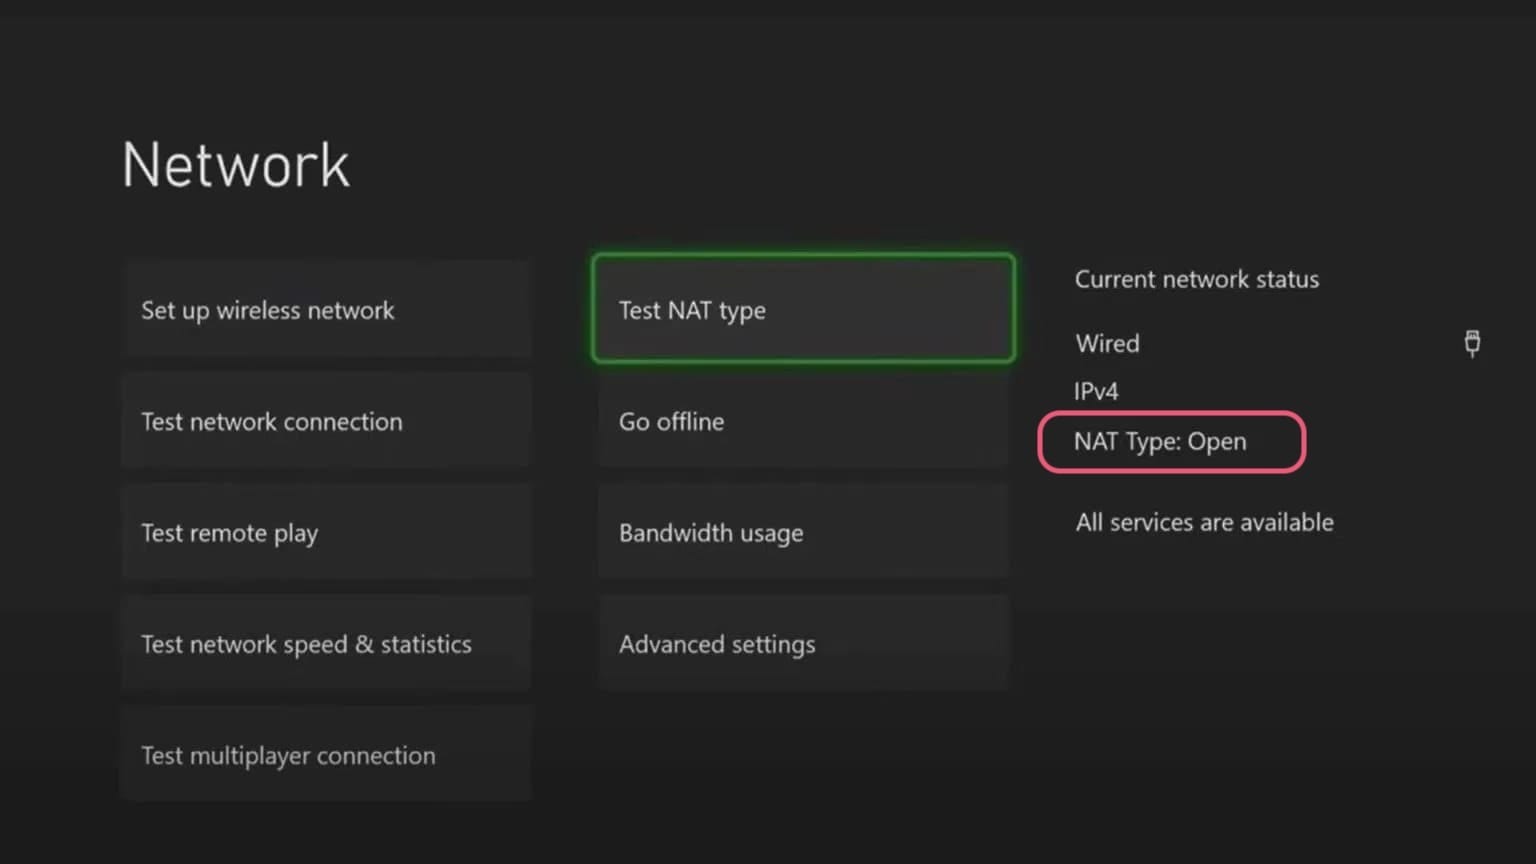The height and width of the screenshot is (864, 1536).
Task: Open Test network connection
Action: pyautogui.click(x=325, y=421)
